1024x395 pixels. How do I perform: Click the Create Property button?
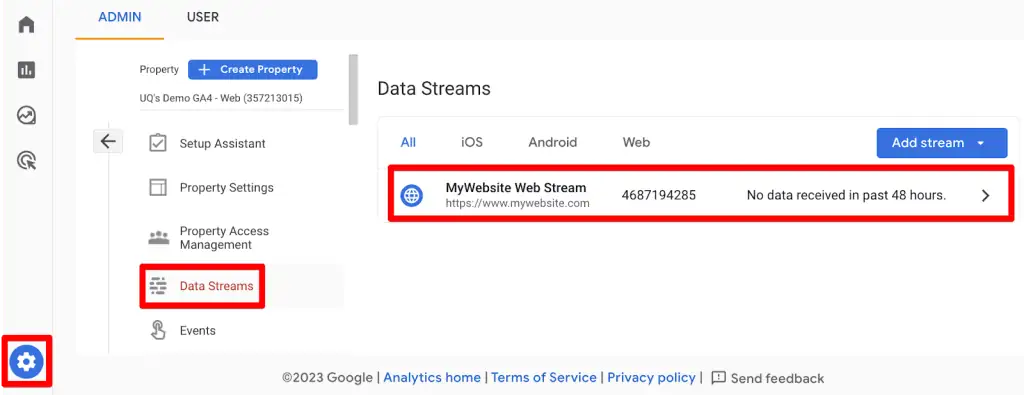coord(253,69)
